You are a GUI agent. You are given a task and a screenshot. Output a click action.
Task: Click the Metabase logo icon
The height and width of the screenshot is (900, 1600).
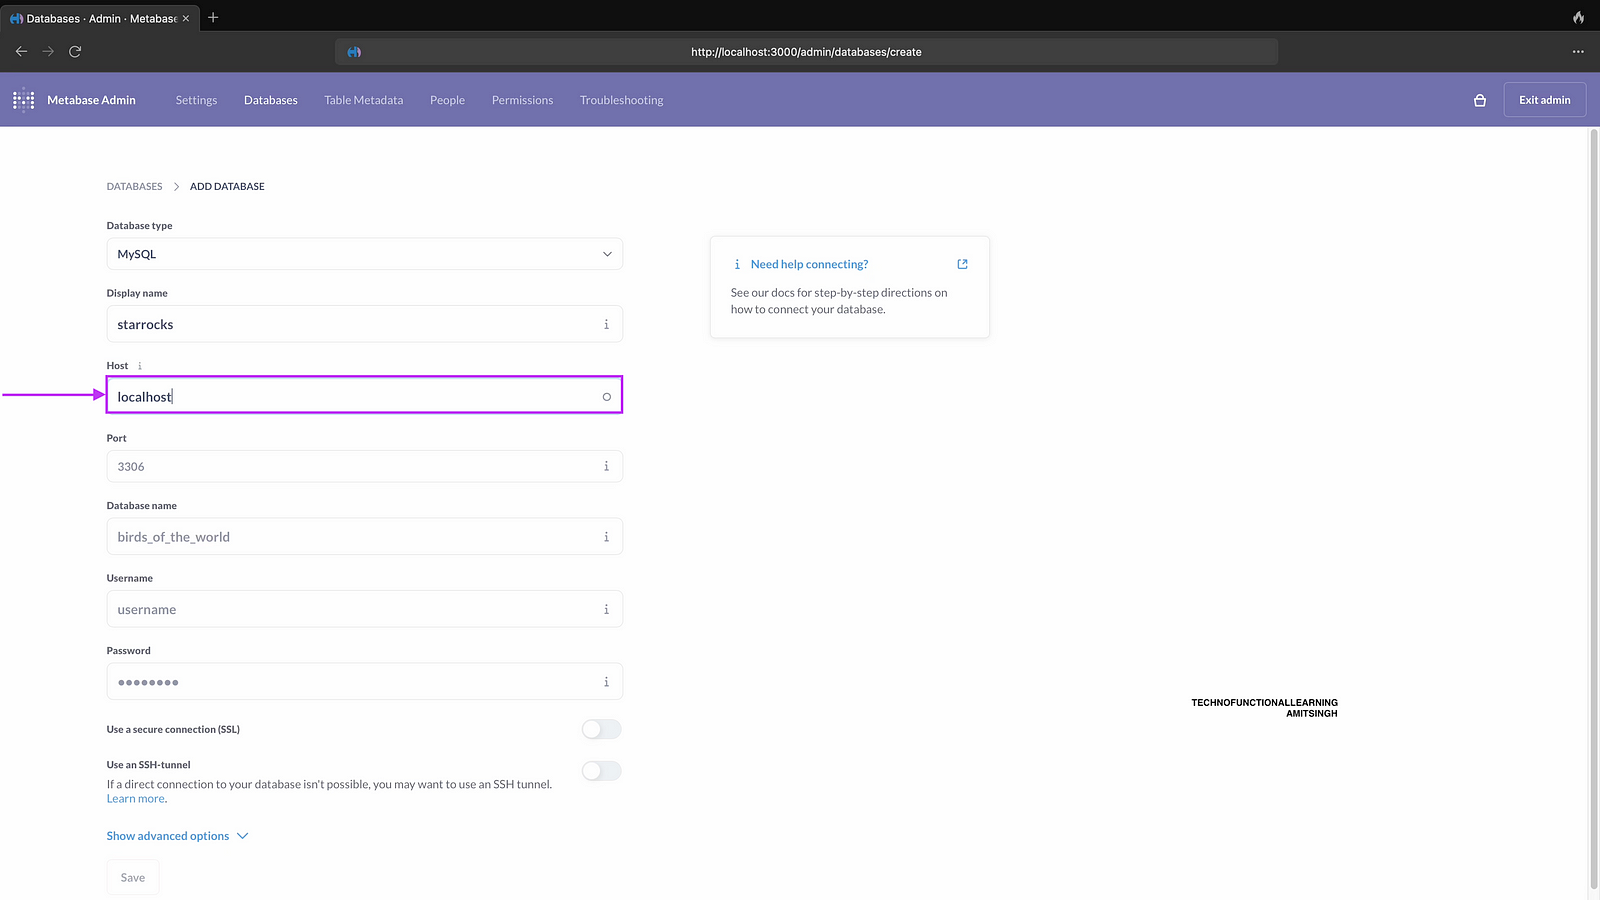(23, 100)
